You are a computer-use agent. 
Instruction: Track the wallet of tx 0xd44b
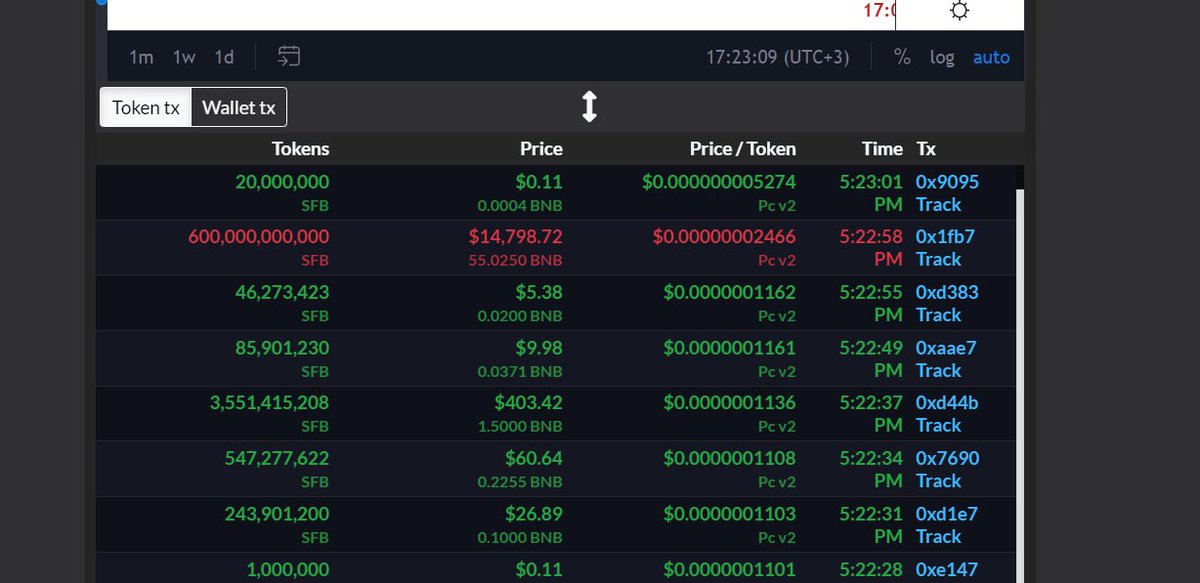point(938,425)
